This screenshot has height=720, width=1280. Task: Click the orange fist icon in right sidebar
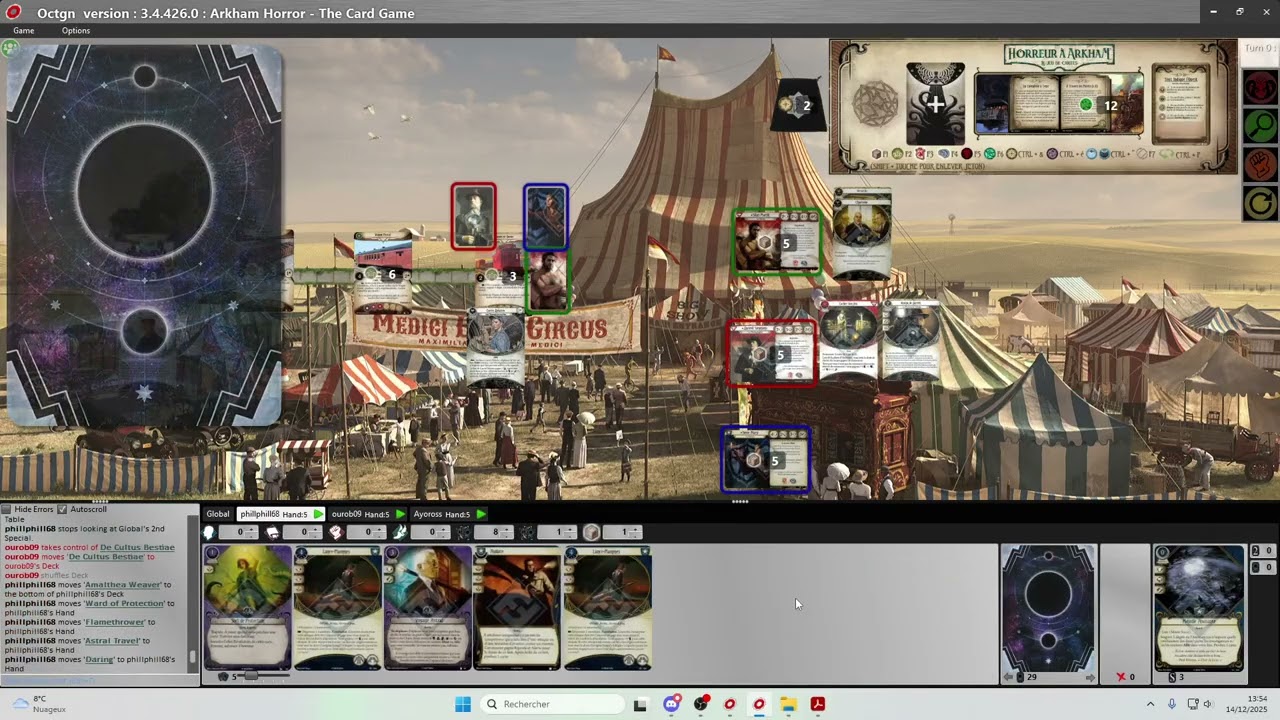(x=1260, y=164)
